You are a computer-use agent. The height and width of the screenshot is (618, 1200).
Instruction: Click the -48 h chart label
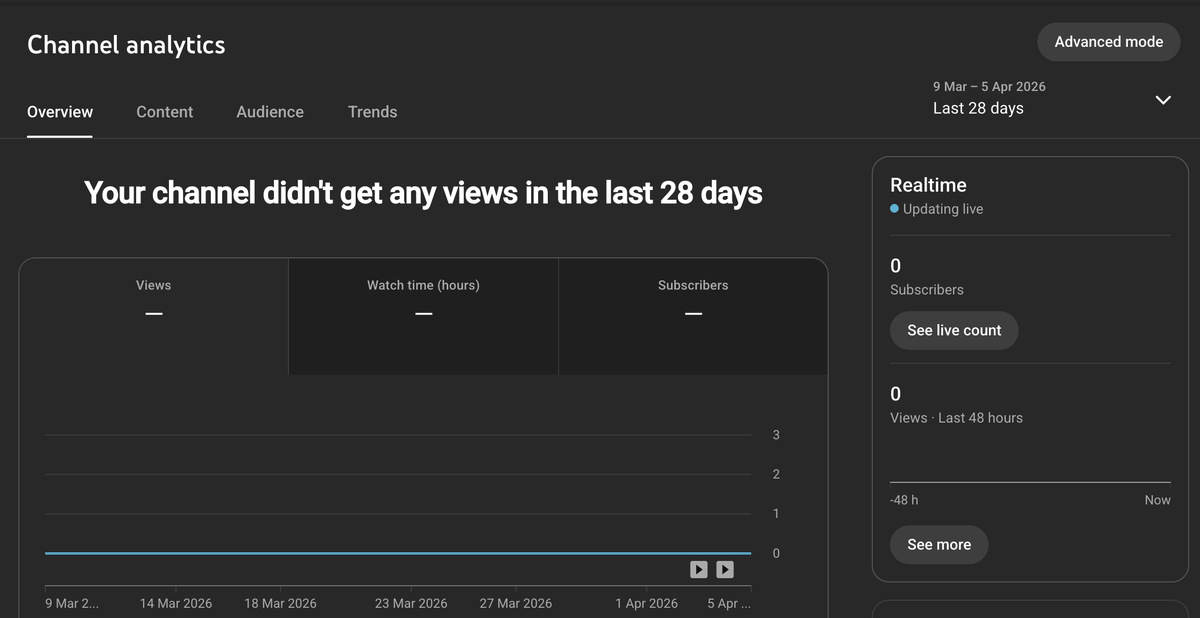[904, 500]
